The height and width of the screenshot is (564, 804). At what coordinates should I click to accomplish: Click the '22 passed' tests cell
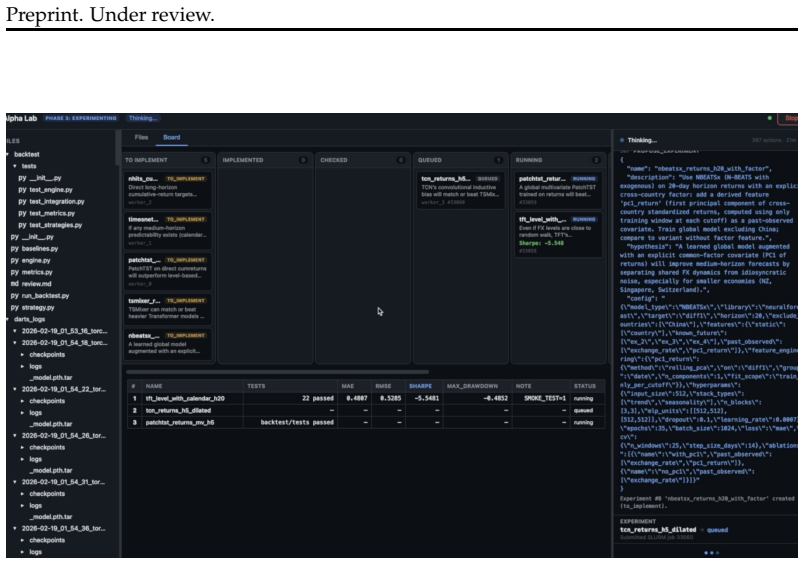tap(318, 398)
